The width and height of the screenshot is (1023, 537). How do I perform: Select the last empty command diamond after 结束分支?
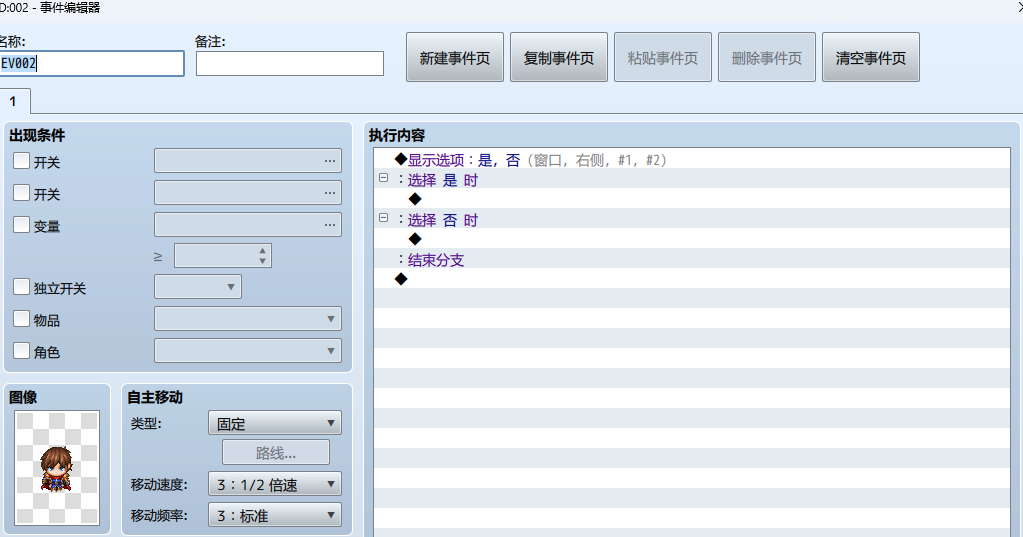coord(401,279)
